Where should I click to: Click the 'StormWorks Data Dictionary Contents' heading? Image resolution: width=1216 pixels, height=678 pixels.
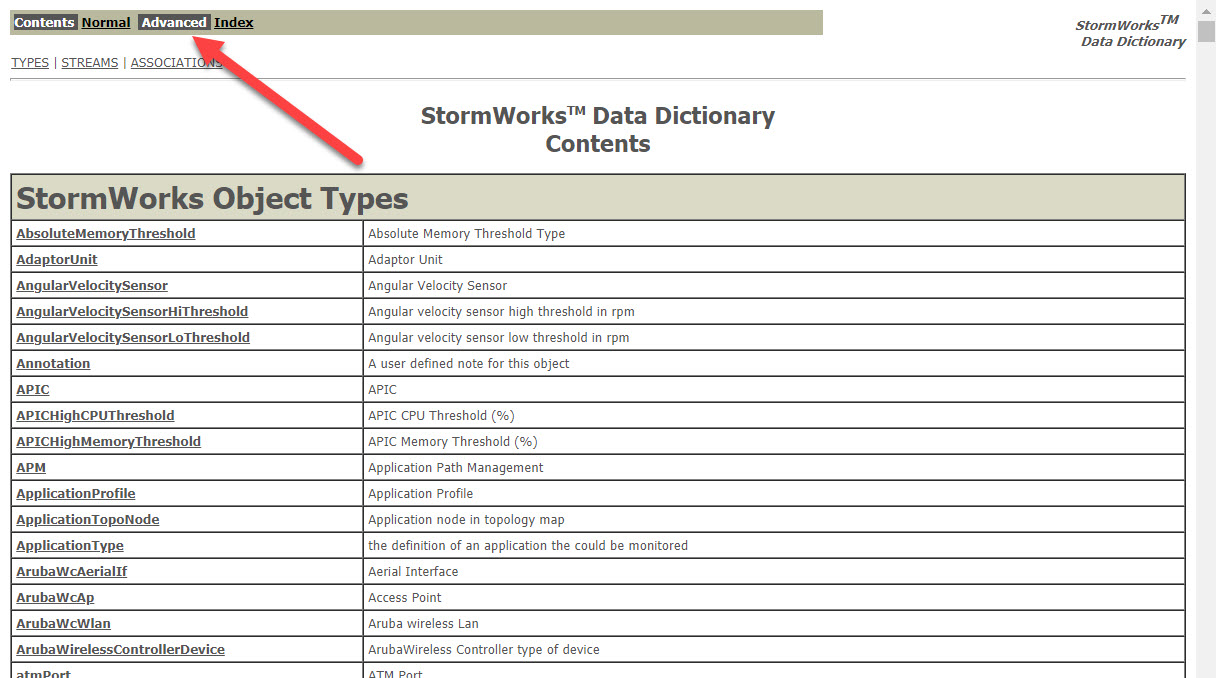click(598, 130)
